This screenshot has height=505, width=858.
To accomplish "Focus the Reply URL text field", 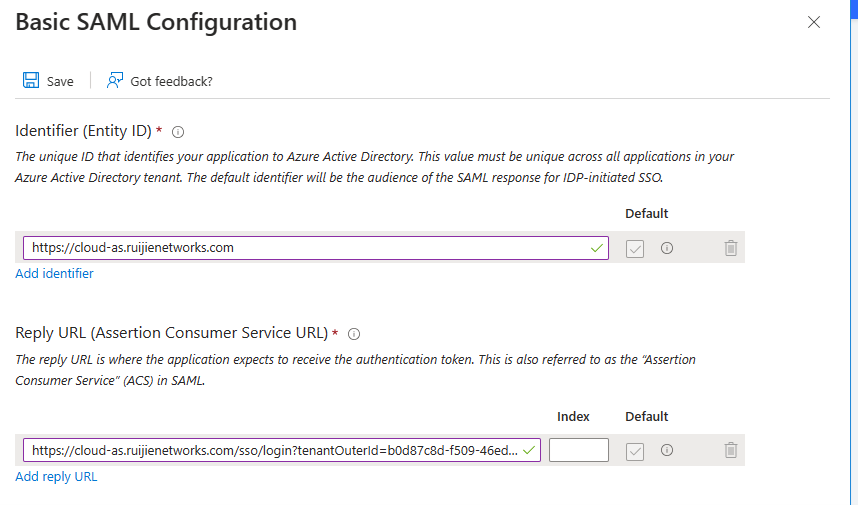I will [x=270, y=450].
